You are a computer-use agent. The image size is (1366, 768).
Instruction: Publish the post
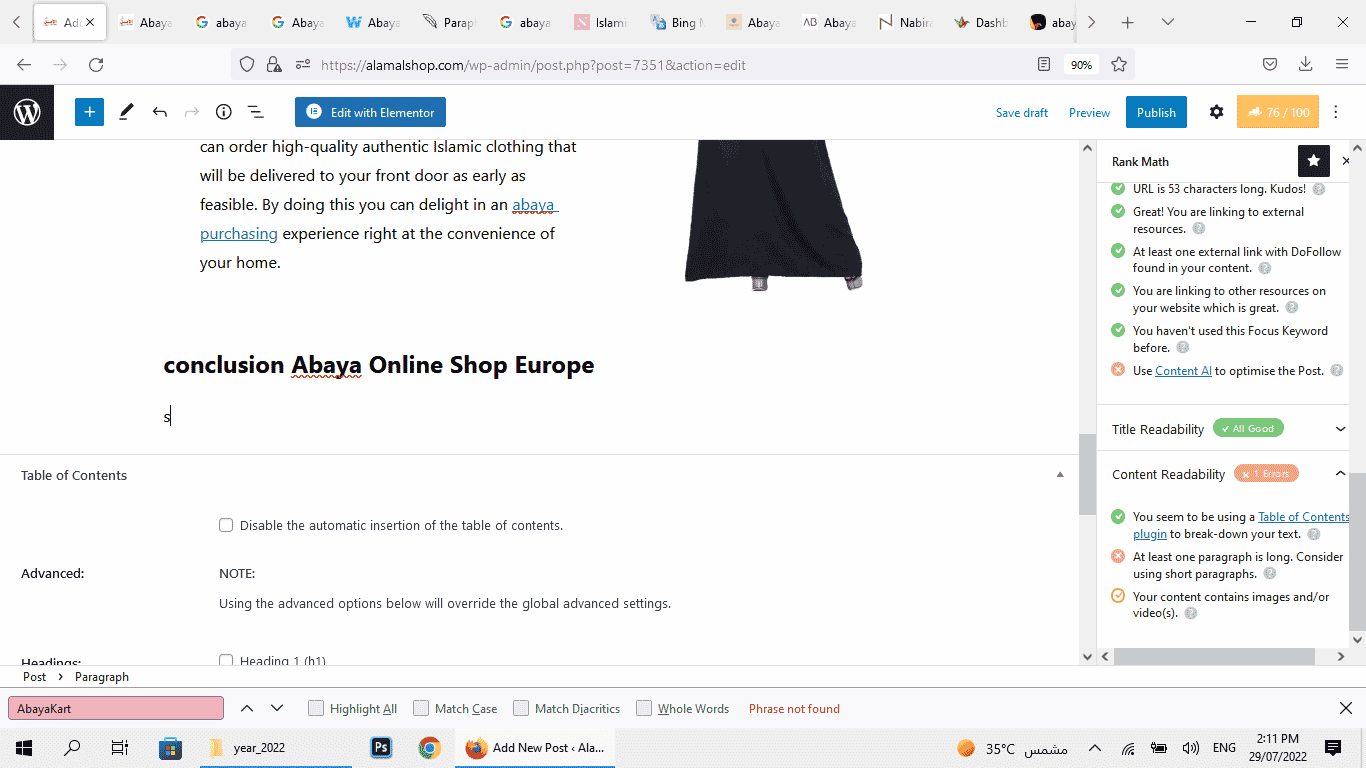point(1156,112)
